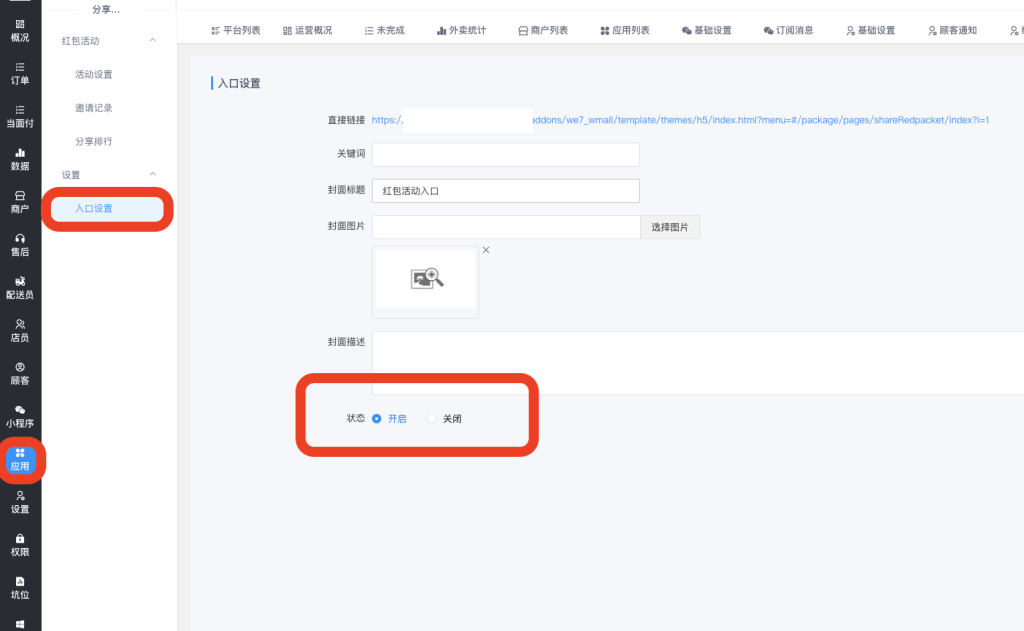Click into the 关键词 input field
Viewport: 1024px width, 631px height.
(x=505, y=155)
